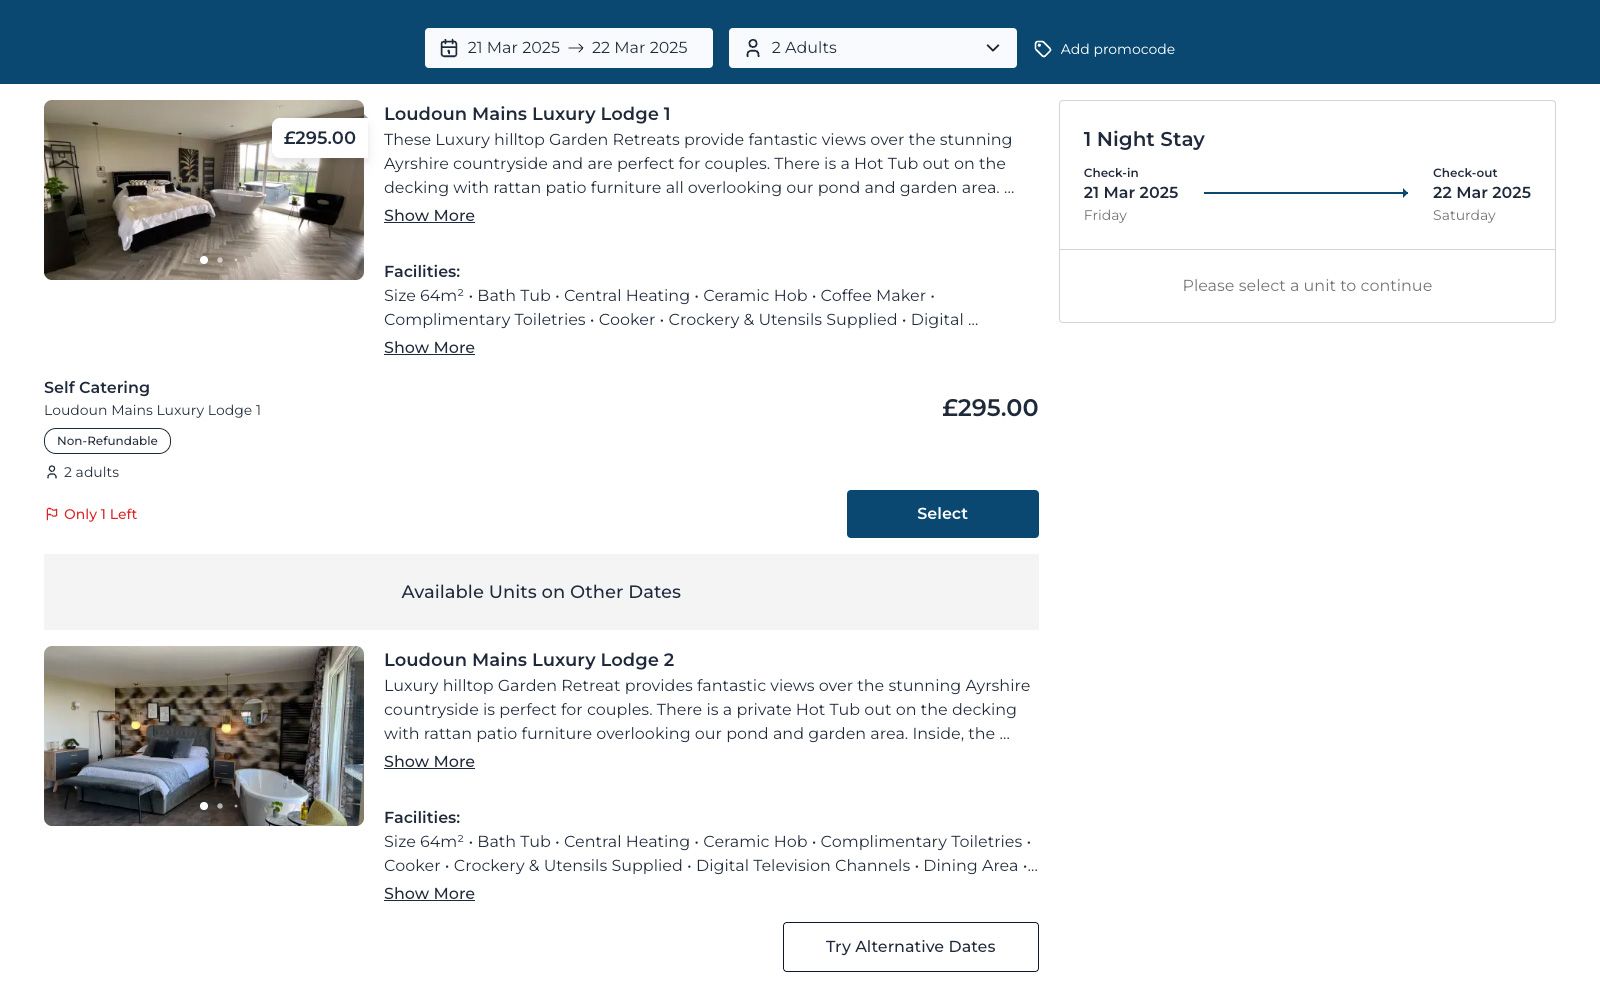1600x989 pixels.
Task: Click the person icon beside 2 adults
Action: point(52,472)
